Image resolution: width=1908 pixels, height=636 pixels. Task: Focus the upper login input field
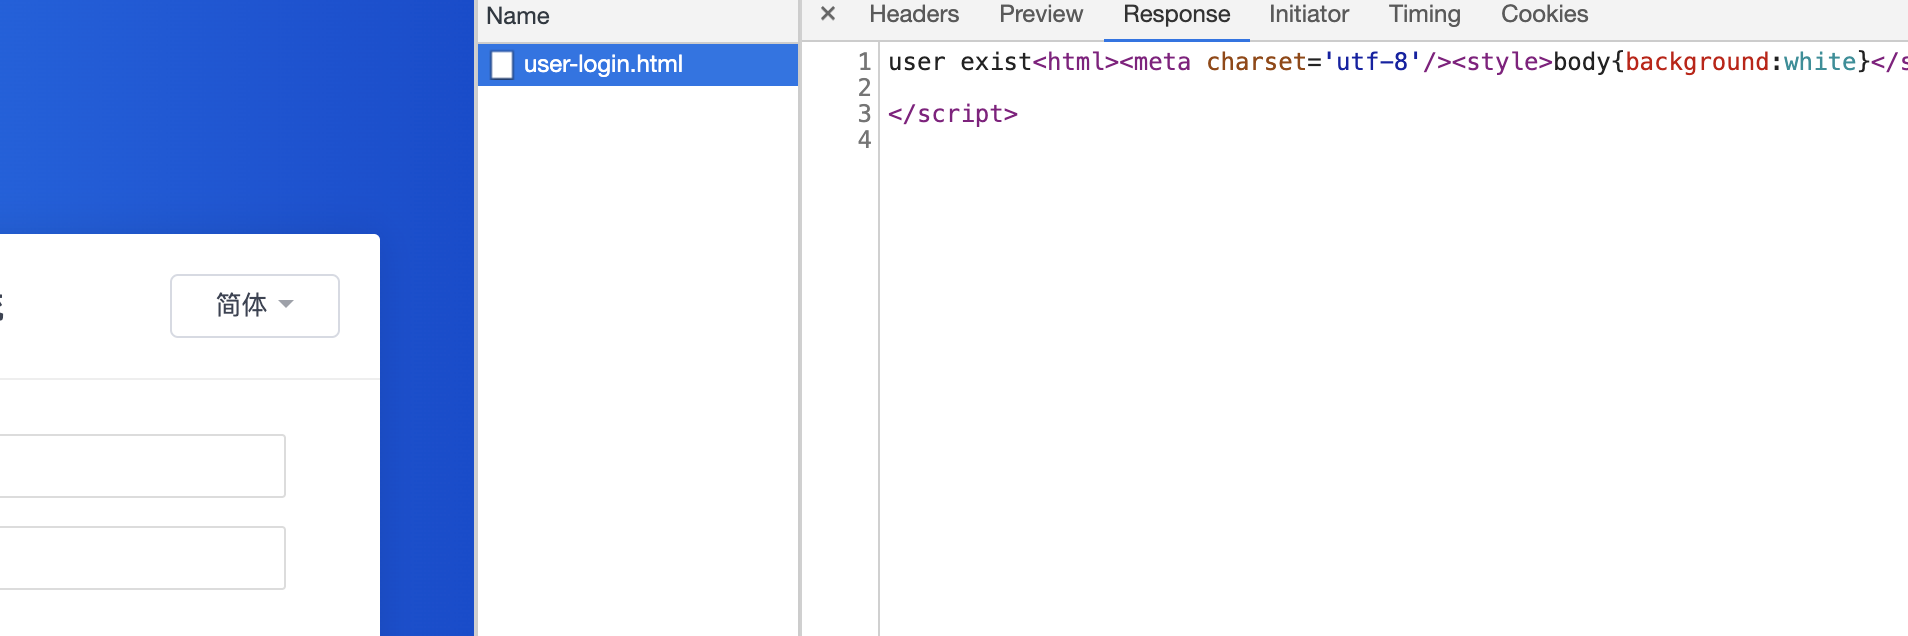[140, 466]
